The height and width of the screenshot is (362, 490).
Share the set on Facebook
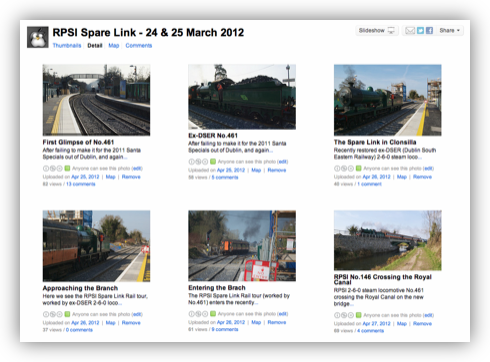click(x=429, y=31)
